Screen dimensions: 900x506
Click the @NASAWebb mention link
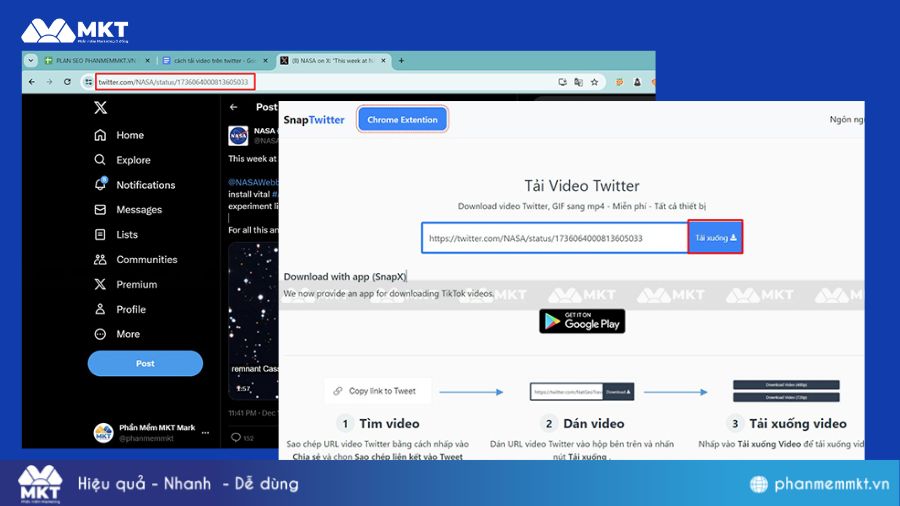pyautogui.click(x=253, y=182)
